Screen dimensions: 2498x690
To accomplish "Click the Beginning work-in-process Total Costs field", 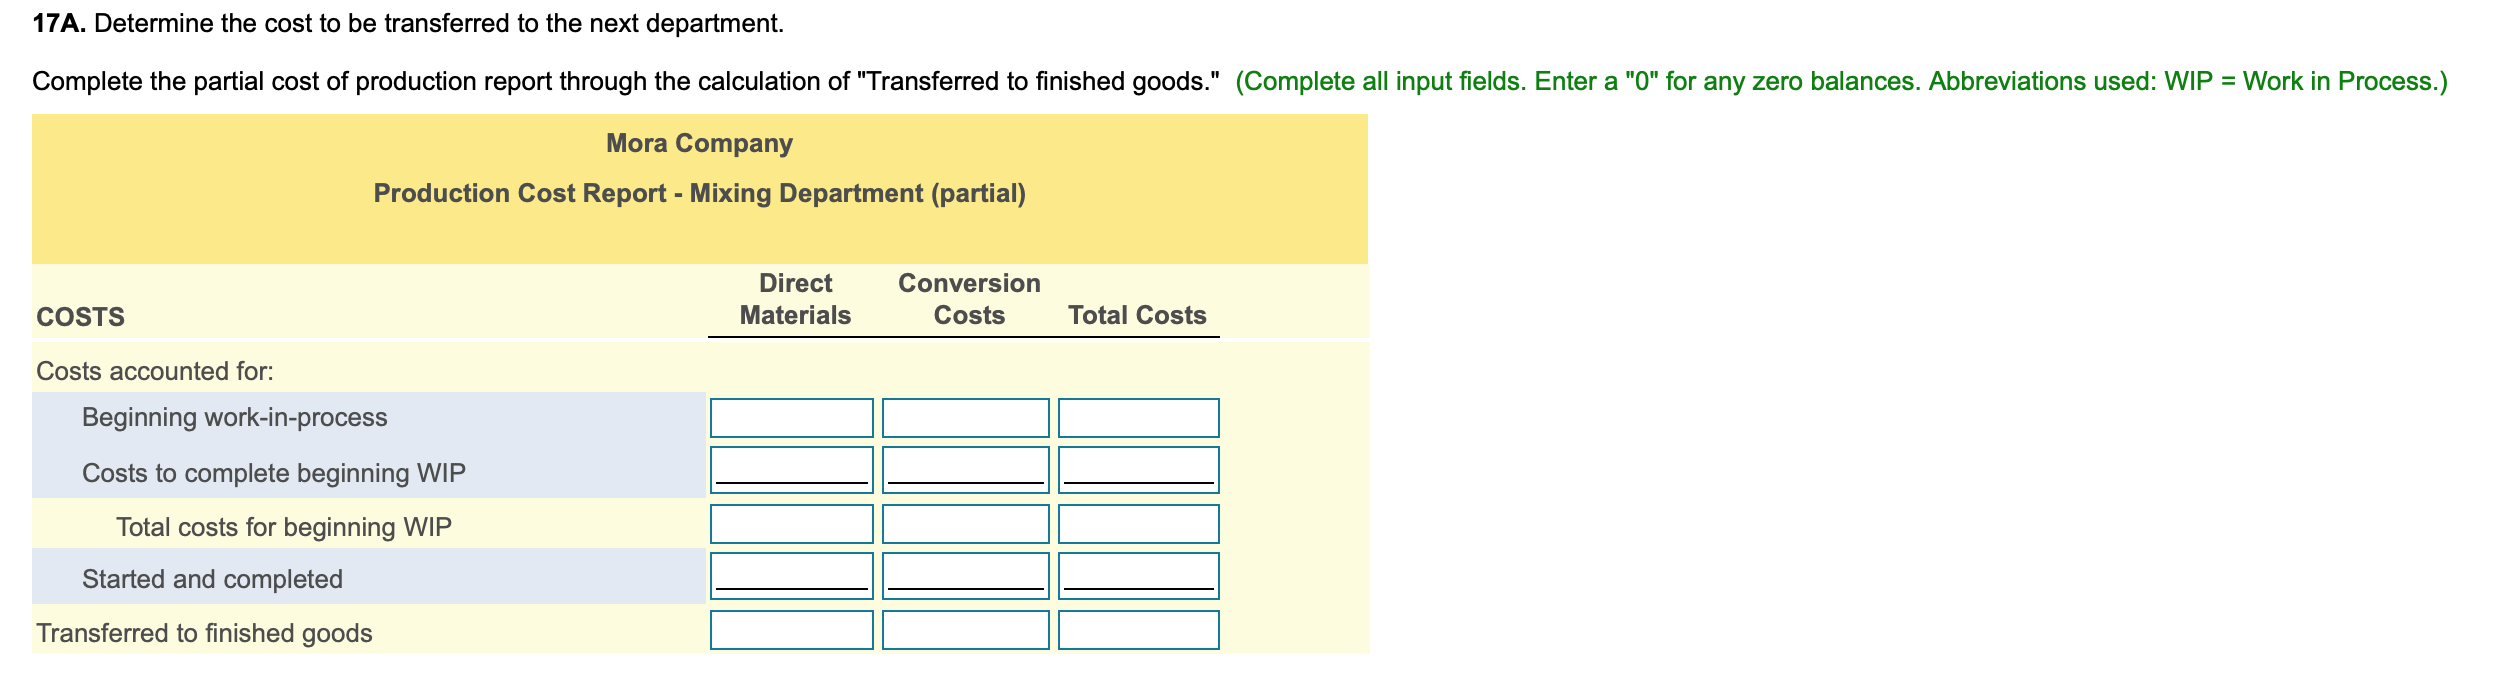I will (x=1138, y=417).
